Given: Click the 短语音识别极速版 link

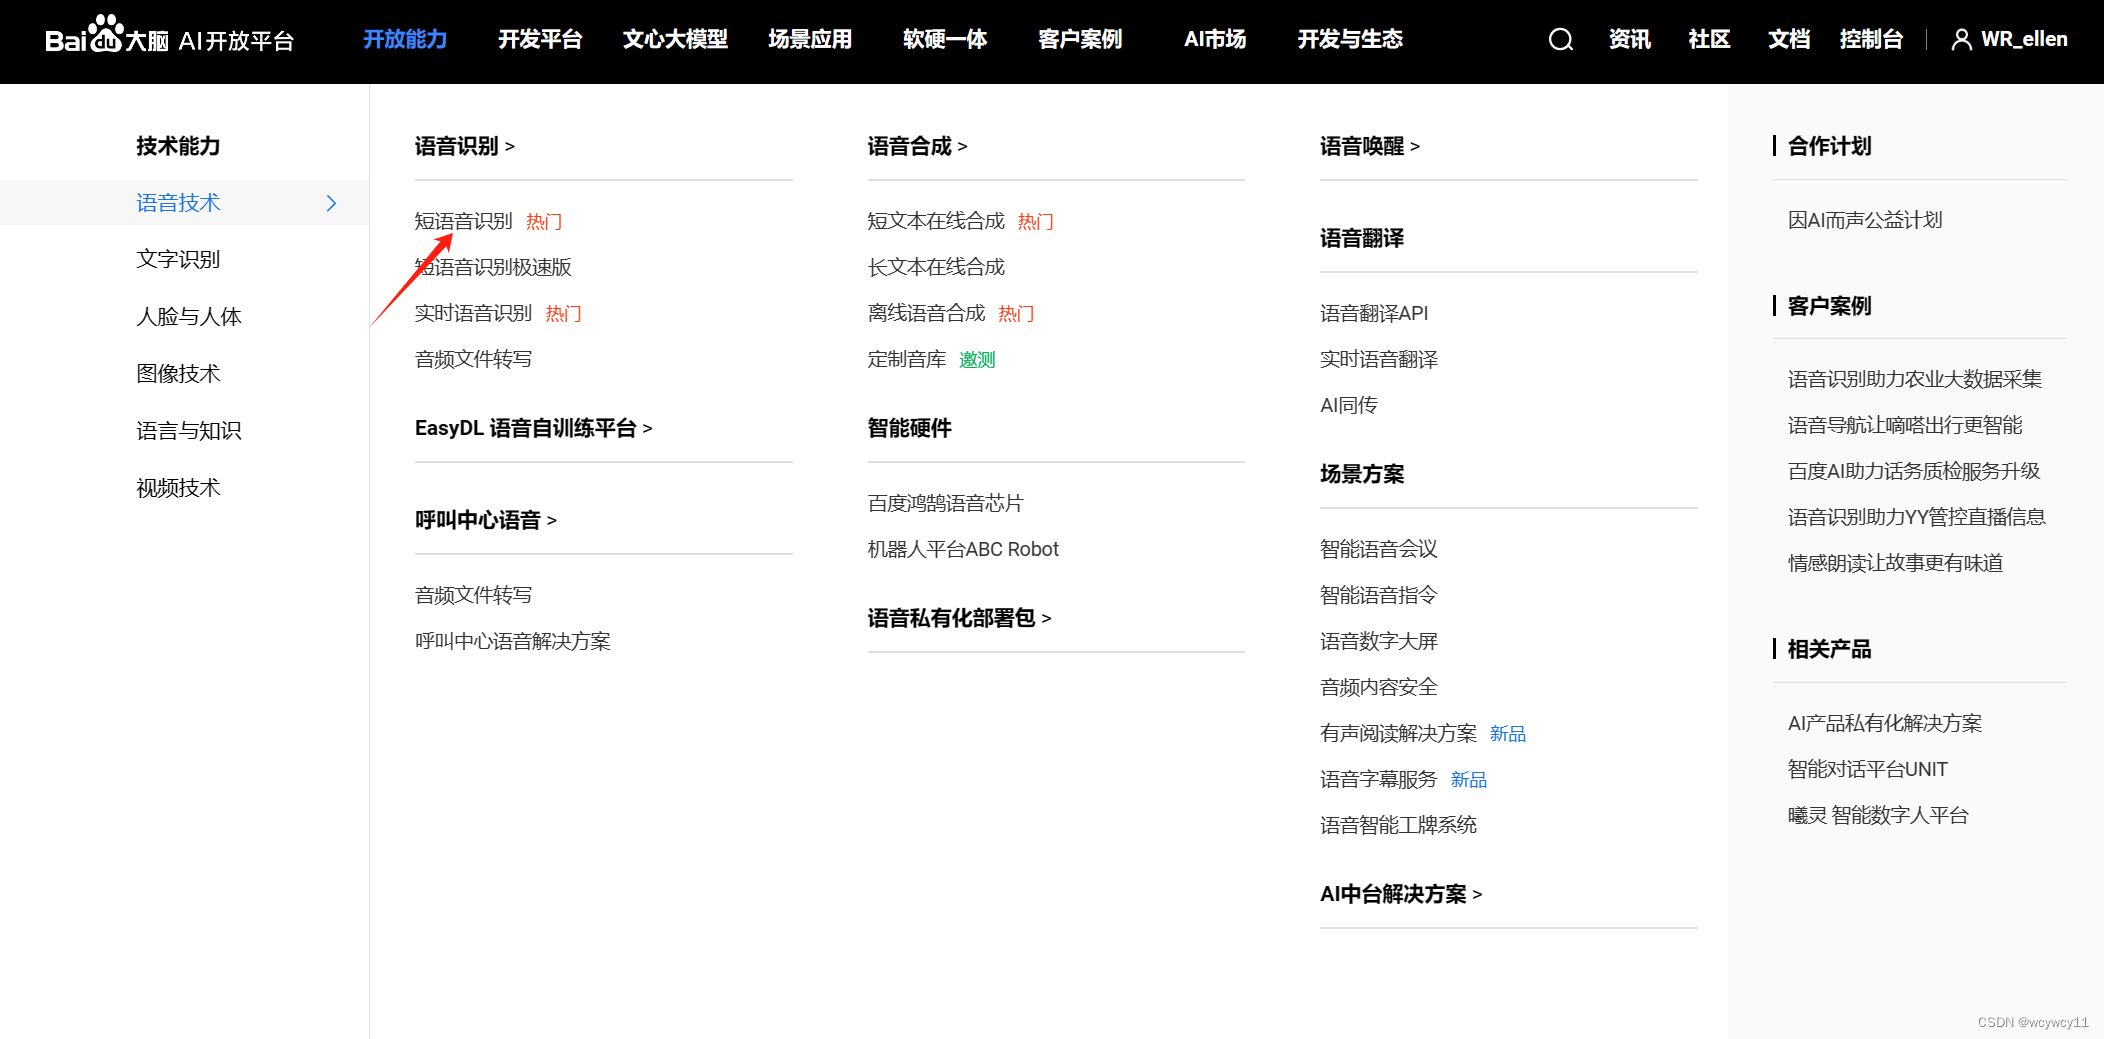Looking at the screenshot, I should [x=493, y=267].
